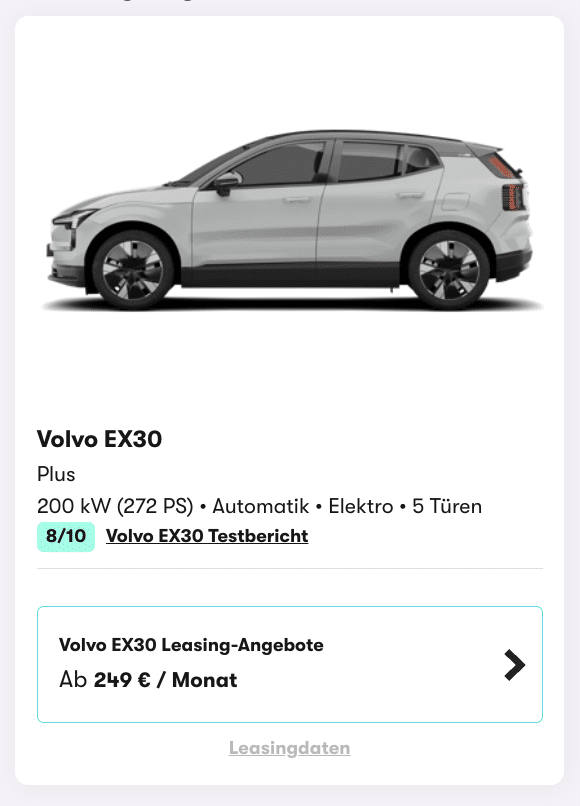Click the Volvo EX30 model title
This screenshot has width=580, height=806.
(99, 439)
